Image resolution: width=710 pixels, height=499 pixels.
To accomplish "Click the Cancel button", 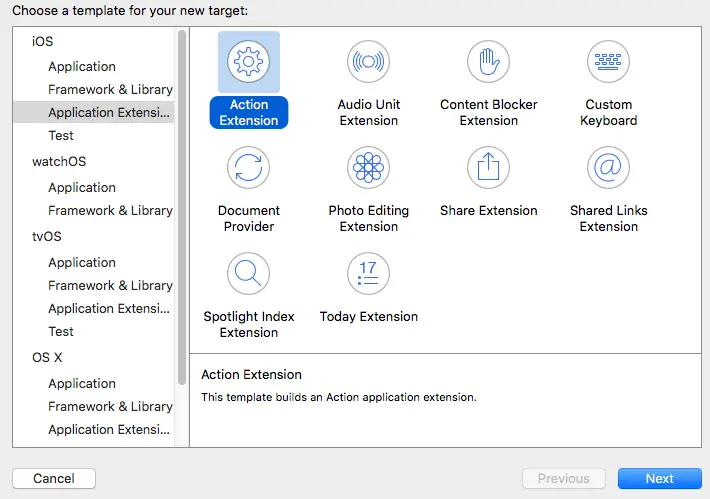I will (54, 478).
